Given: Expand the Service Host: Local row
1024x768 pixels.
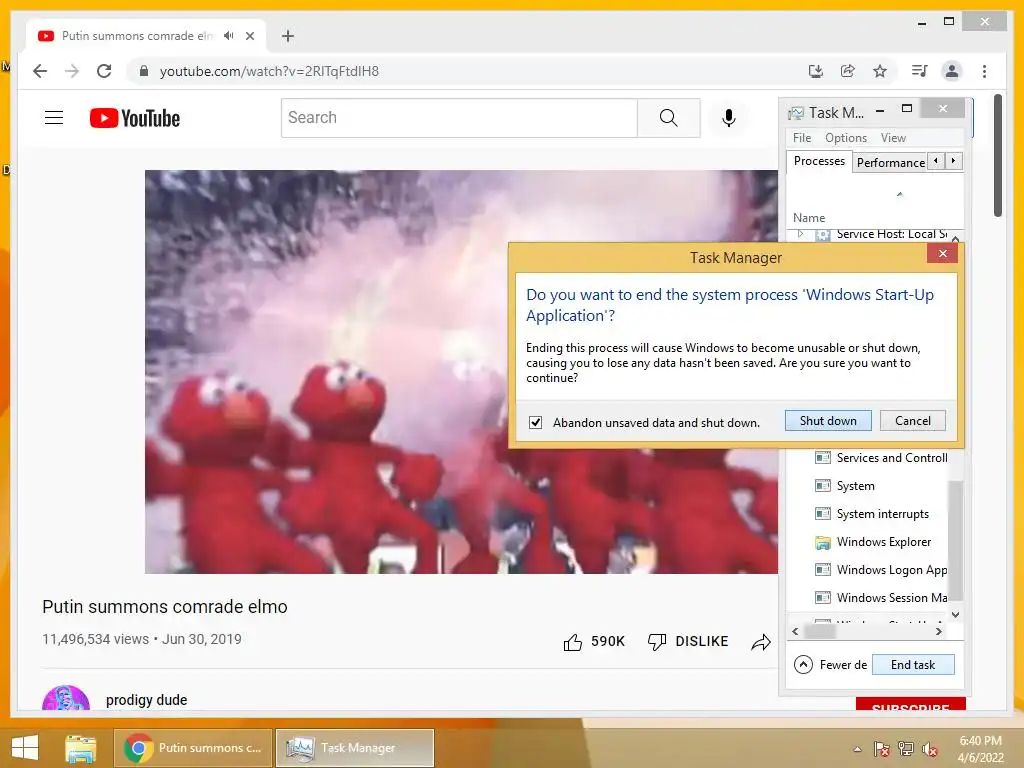Looking at the screenshot, I should [x=801, y=234].
